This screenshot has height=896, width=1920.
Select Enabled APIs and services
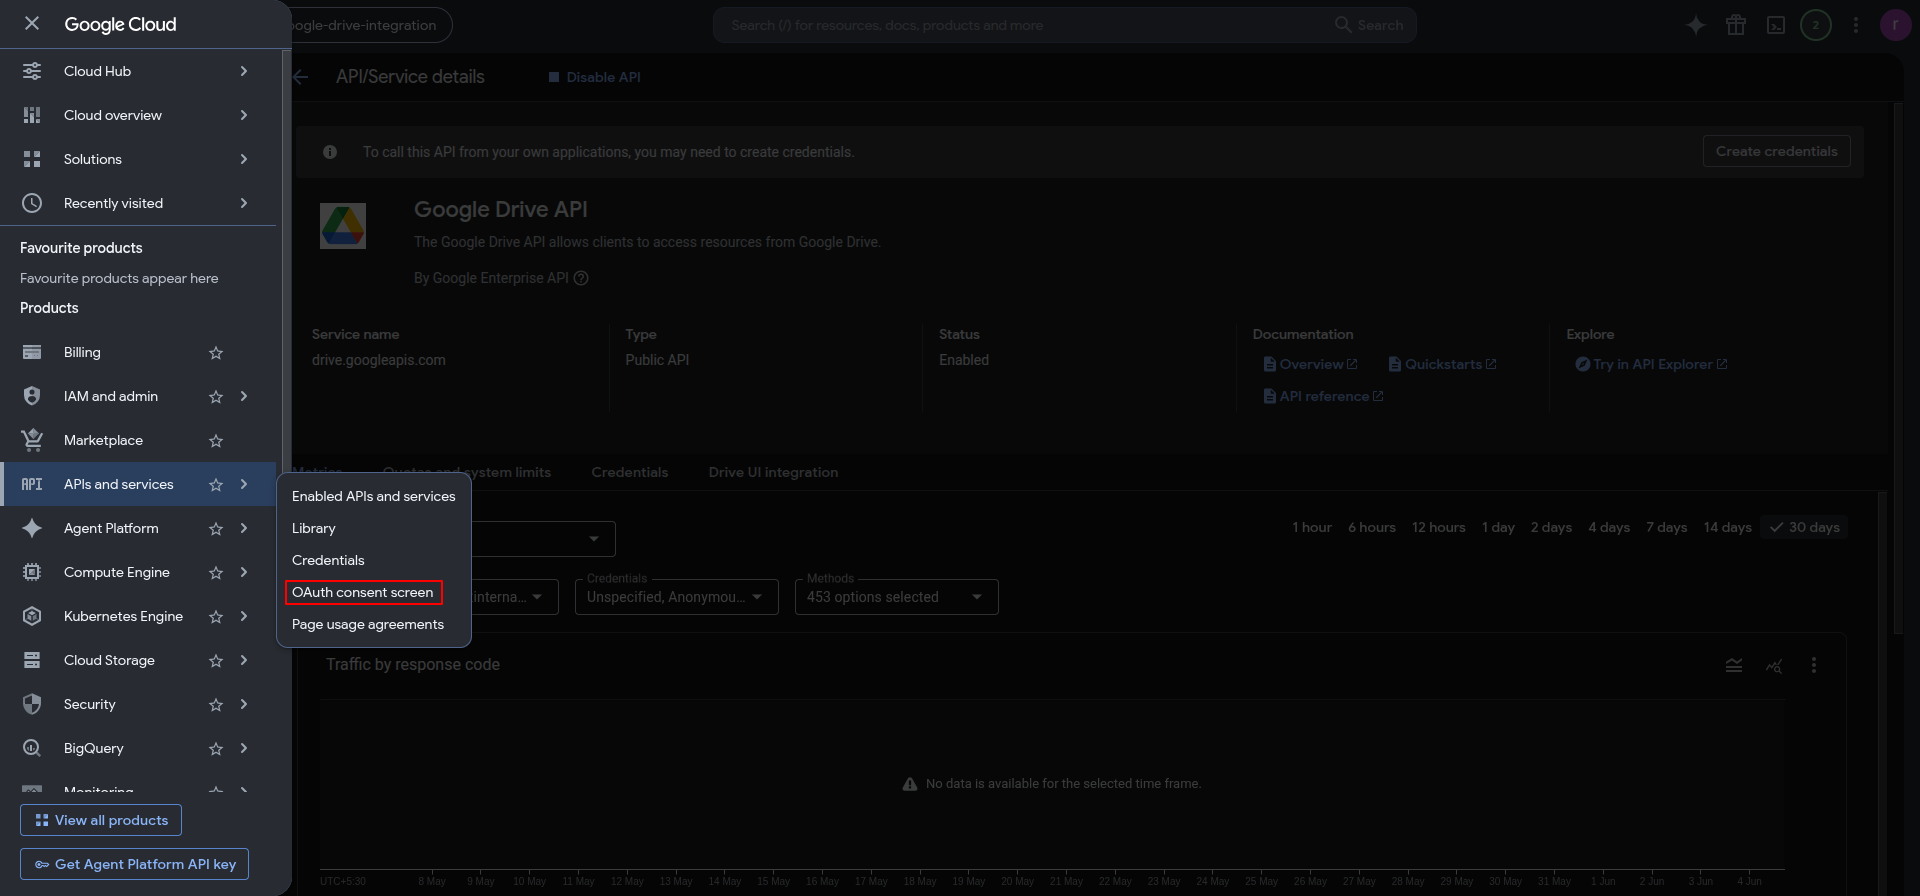(x=374, y=496)
